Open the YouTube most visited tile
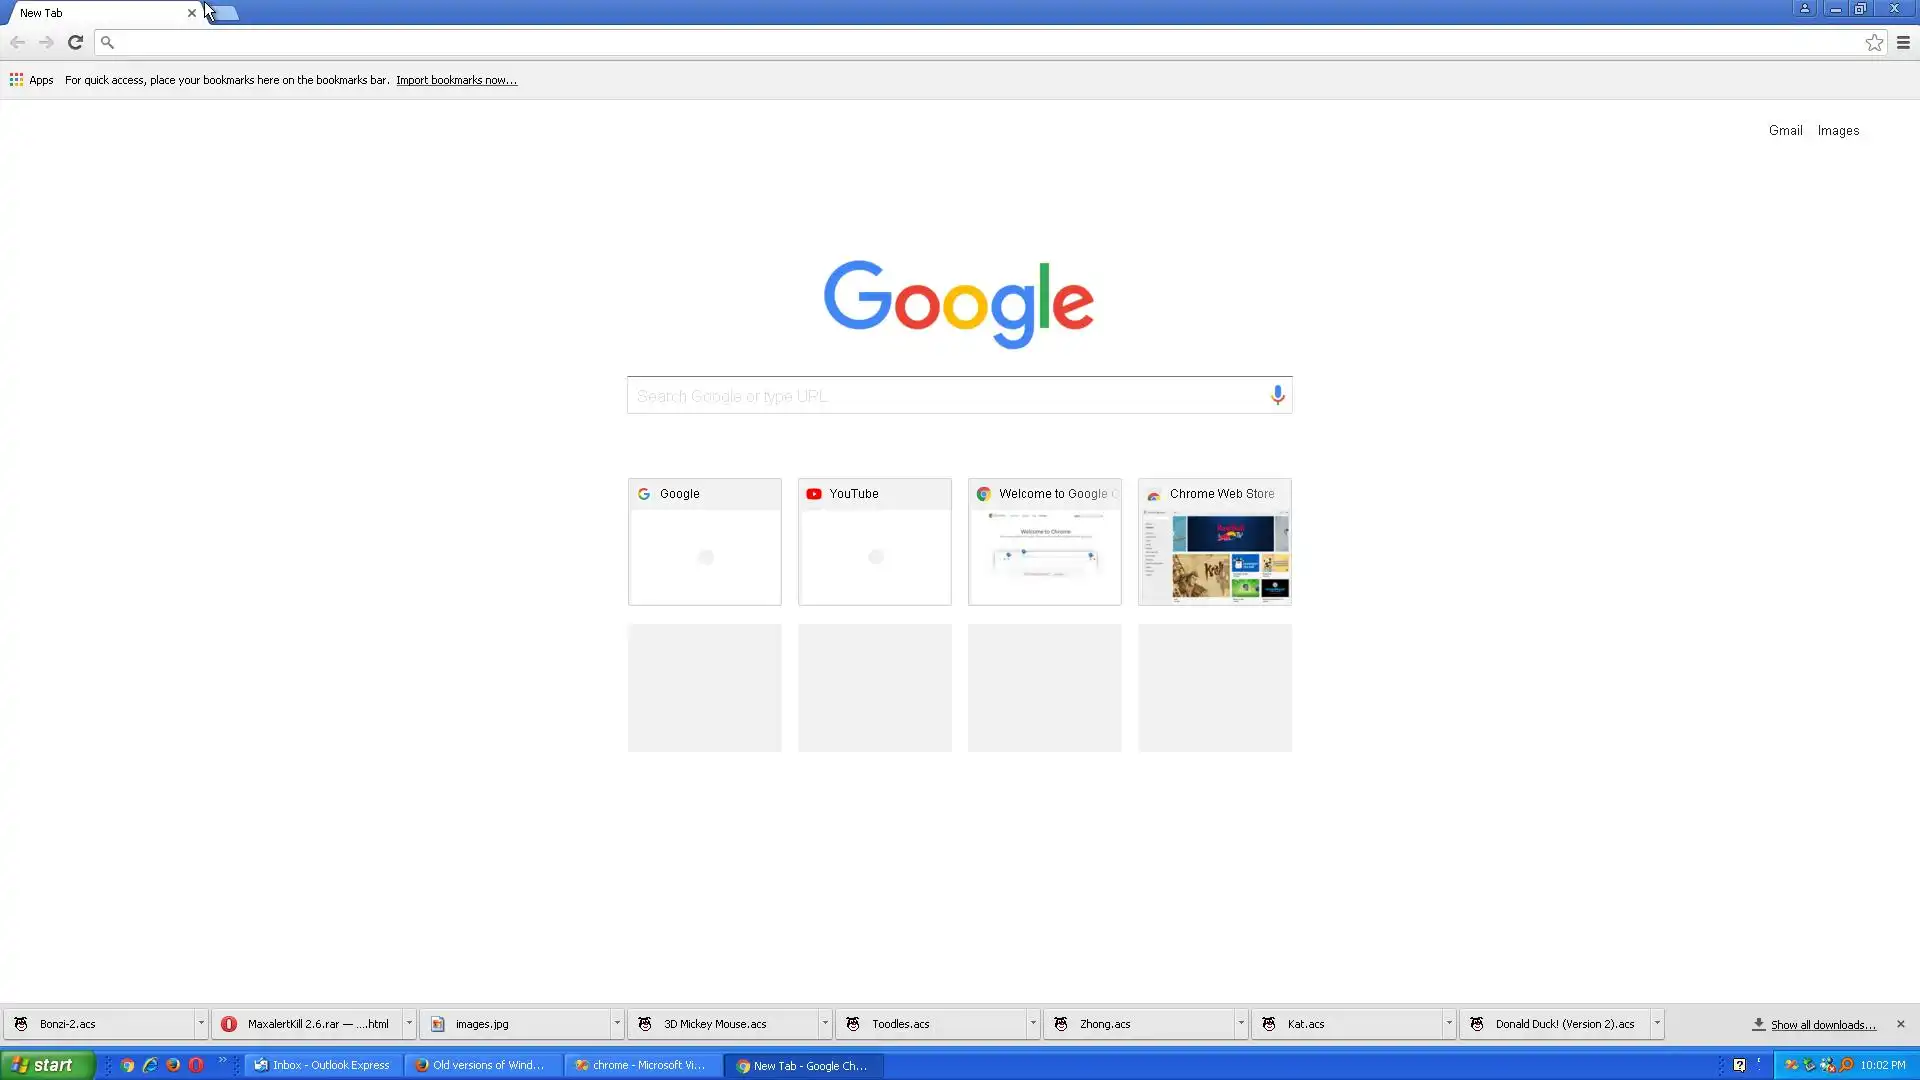Screen dimensions: 1920x1080 874,541
